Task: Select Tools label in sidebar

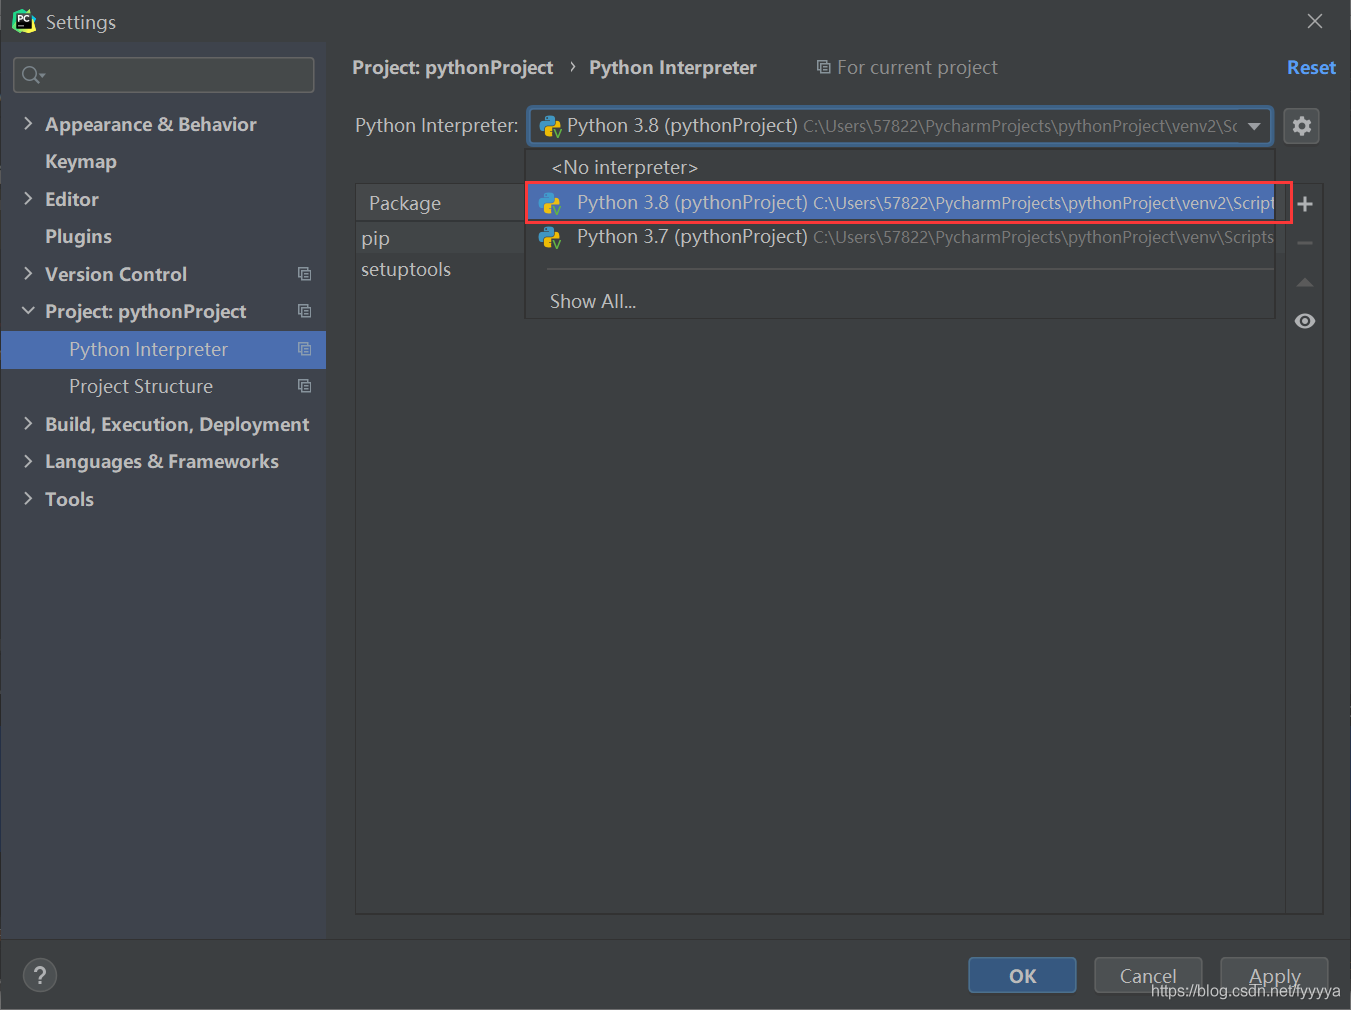Action: pos(69,499)
